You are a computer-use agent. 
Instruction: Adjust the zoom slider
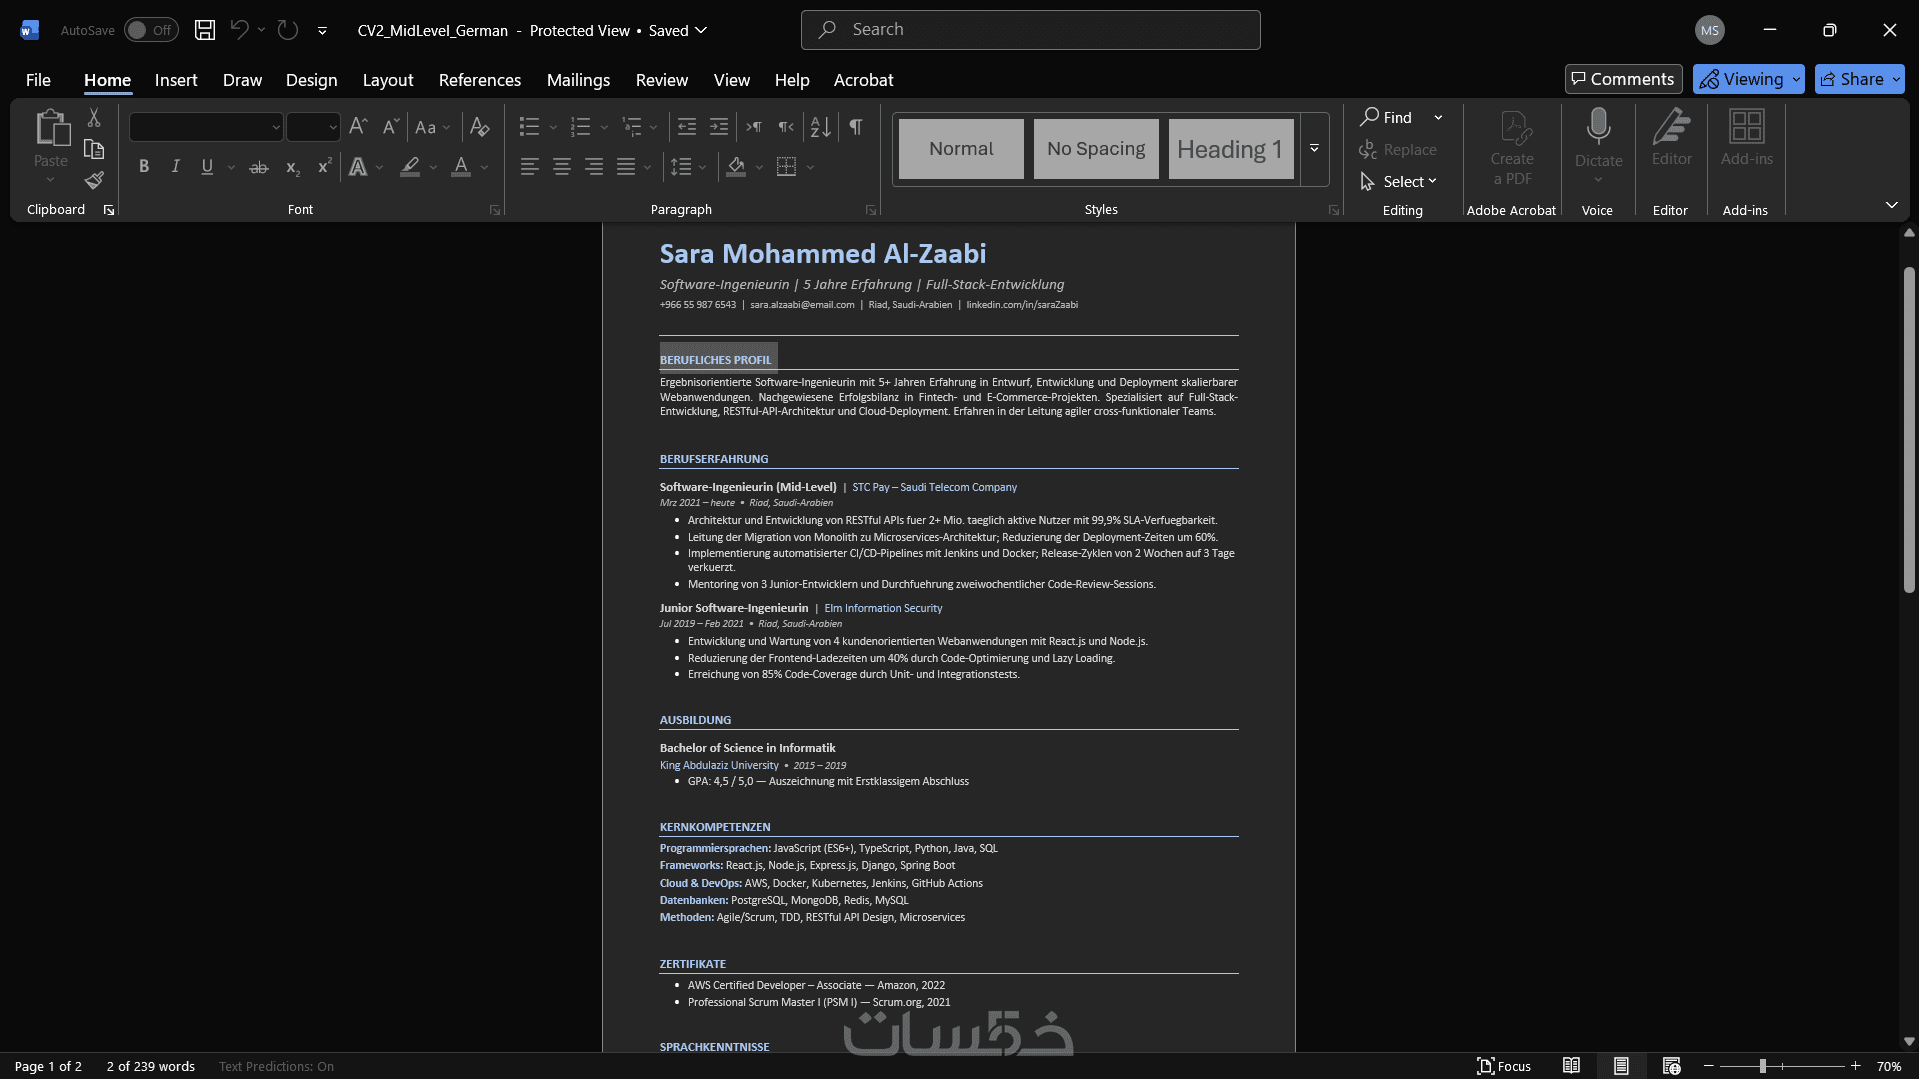click(x=1763, y=1066)
